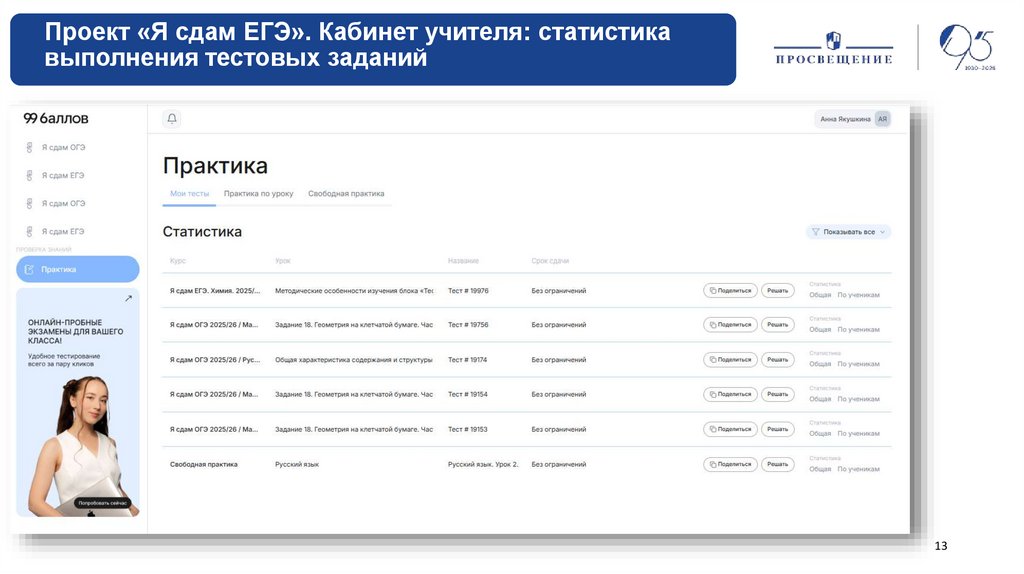Share Тест # 19976 via Поделиться

(x=730, y=291)
